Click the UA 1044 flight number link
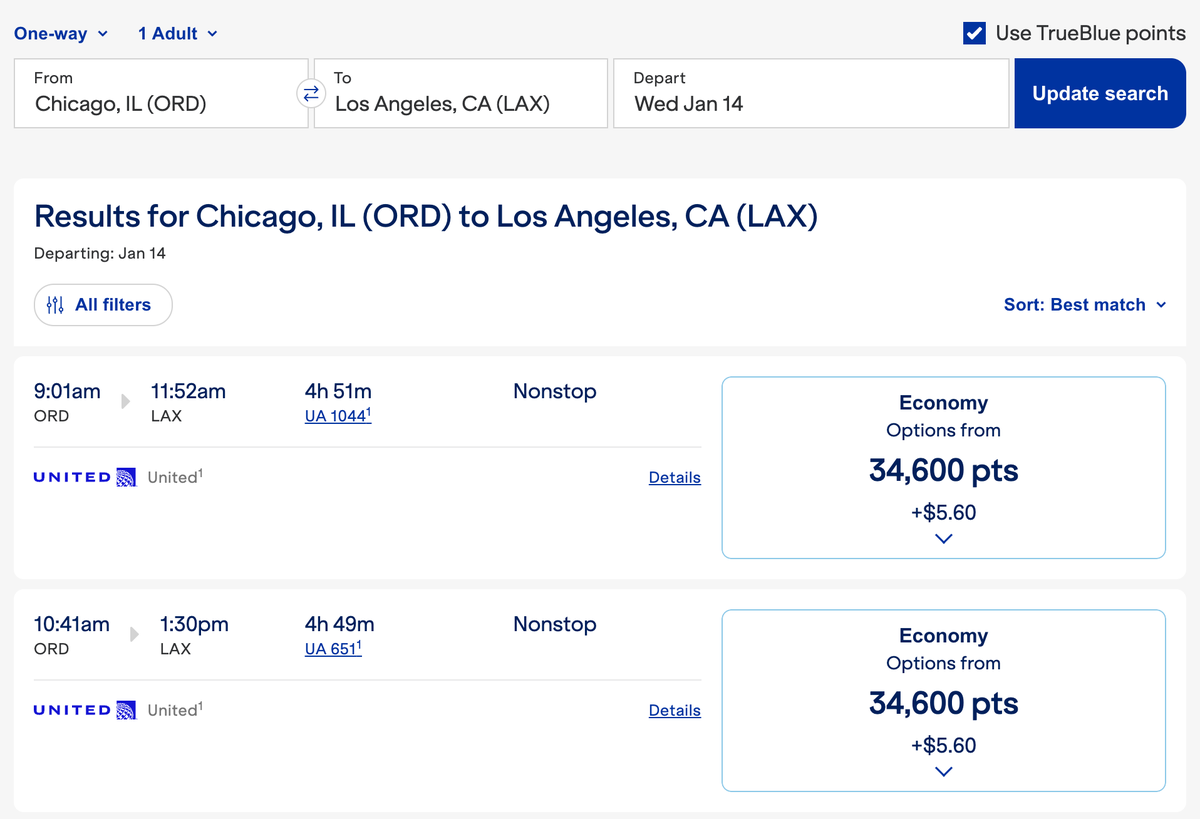This screenshot has height=819, width=1200. pos(337,416)
